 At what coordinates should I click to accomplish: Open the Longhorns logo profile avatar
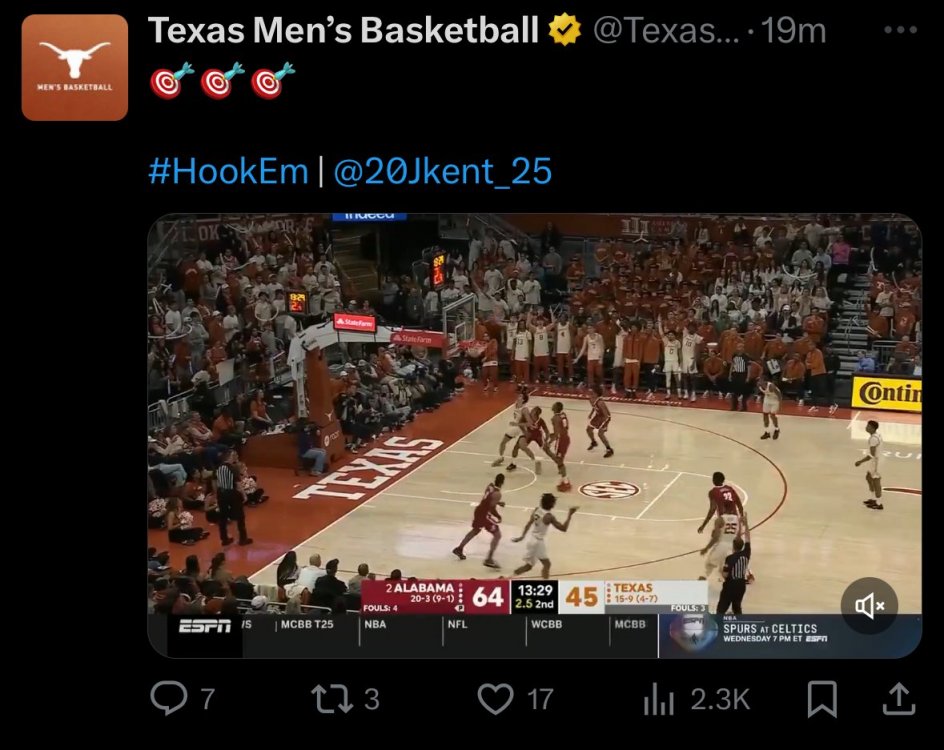click(75, 68)
